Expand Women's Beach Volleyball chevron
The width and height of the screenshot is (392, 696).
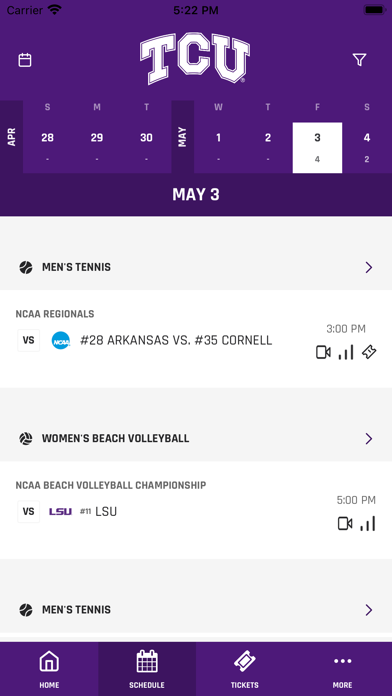(368, 439)
